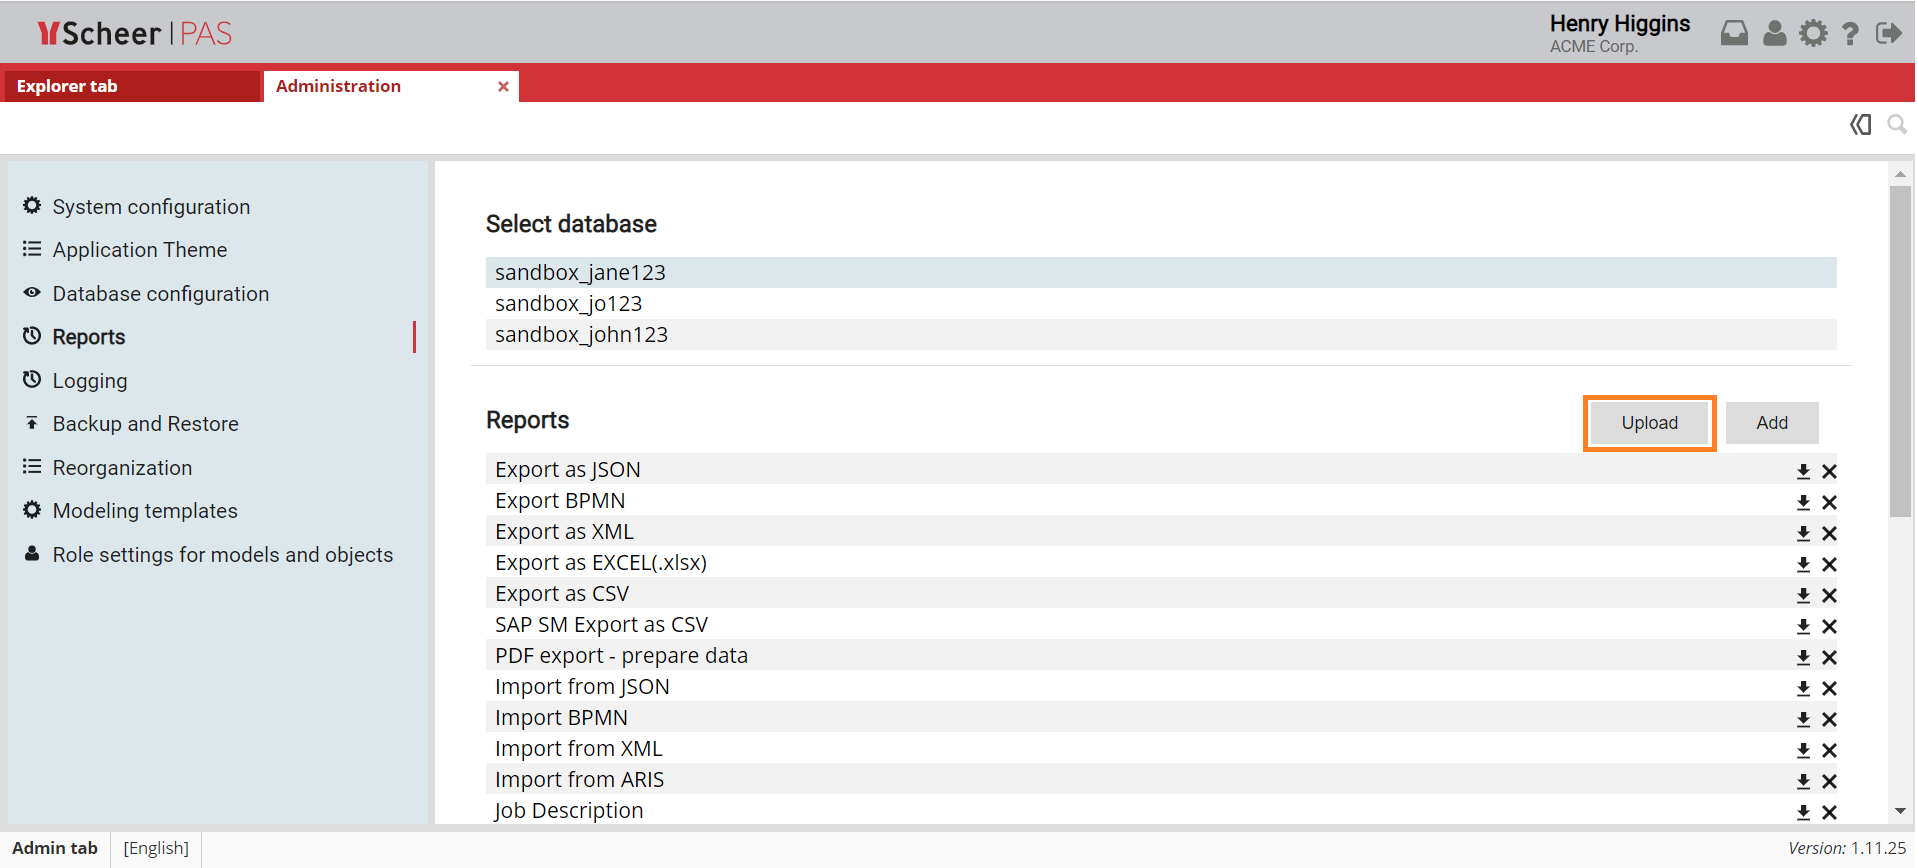This screenshot has height=868, width=1917.
Task: Click the user profile icon
Action: tap(1774, 34)
